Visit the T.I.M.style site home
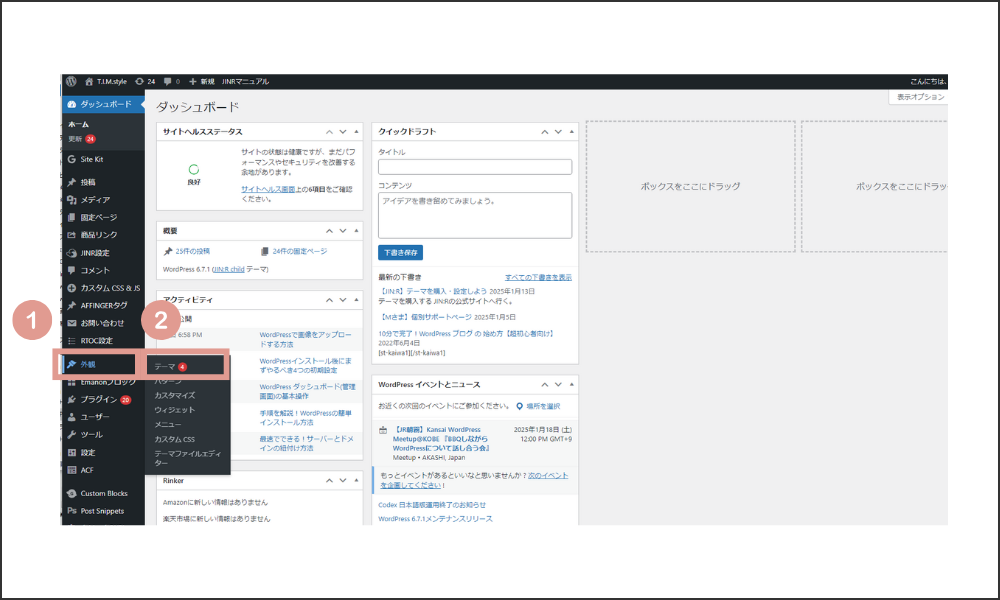This screenshot has width=1000, height=600. [106, 82]
